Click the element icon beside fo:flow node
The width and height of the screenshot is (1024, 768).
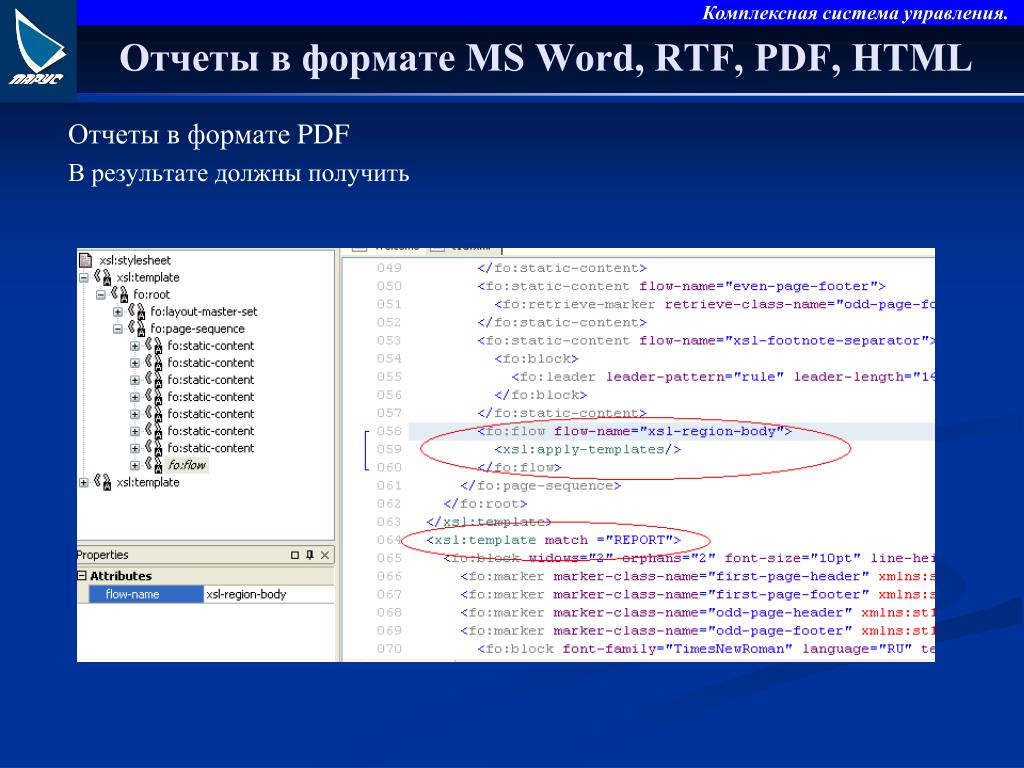[x=153, y=465]
